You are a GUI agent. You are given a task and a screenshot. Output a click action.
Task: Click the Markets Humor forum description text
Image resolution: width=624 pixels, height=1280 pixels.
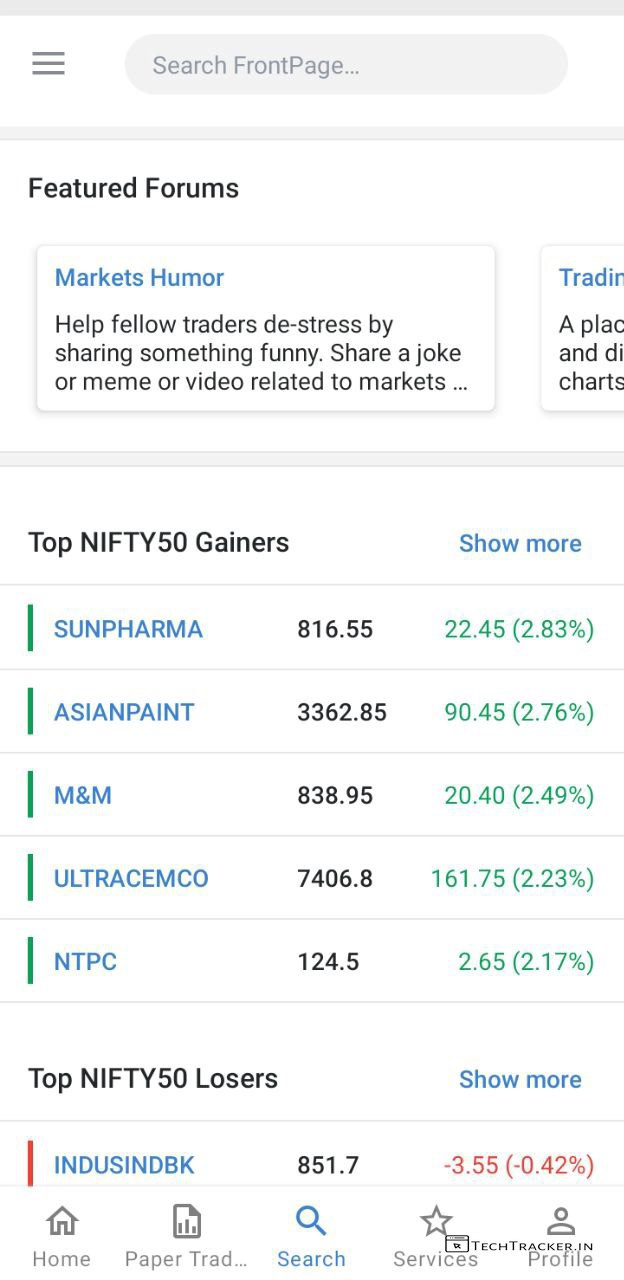260,353
